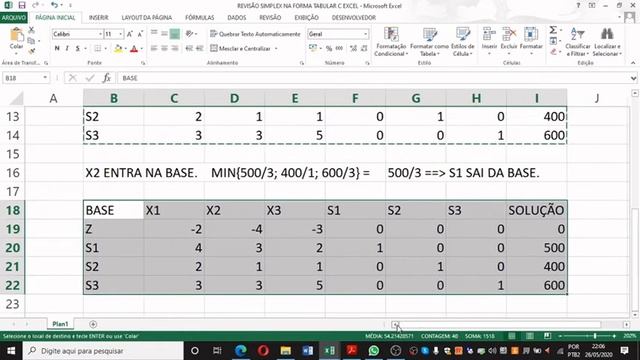The width and height of the screenshot is (640, 360).
Task: Click the Save icon in the quick access toolbar
Action: click(x=22, y=5)
